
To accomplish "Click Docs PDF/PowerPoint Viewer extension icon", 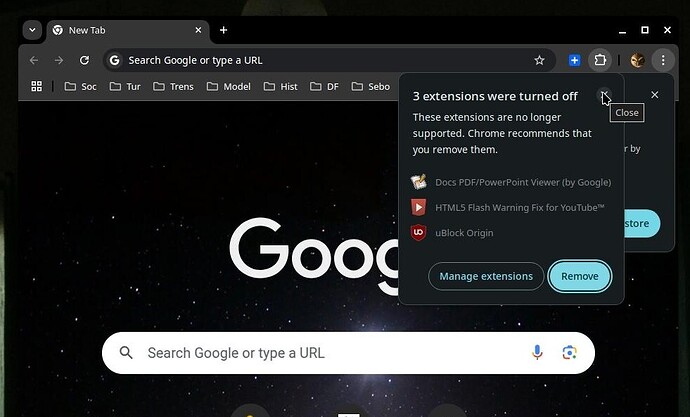I will point(418,182).
